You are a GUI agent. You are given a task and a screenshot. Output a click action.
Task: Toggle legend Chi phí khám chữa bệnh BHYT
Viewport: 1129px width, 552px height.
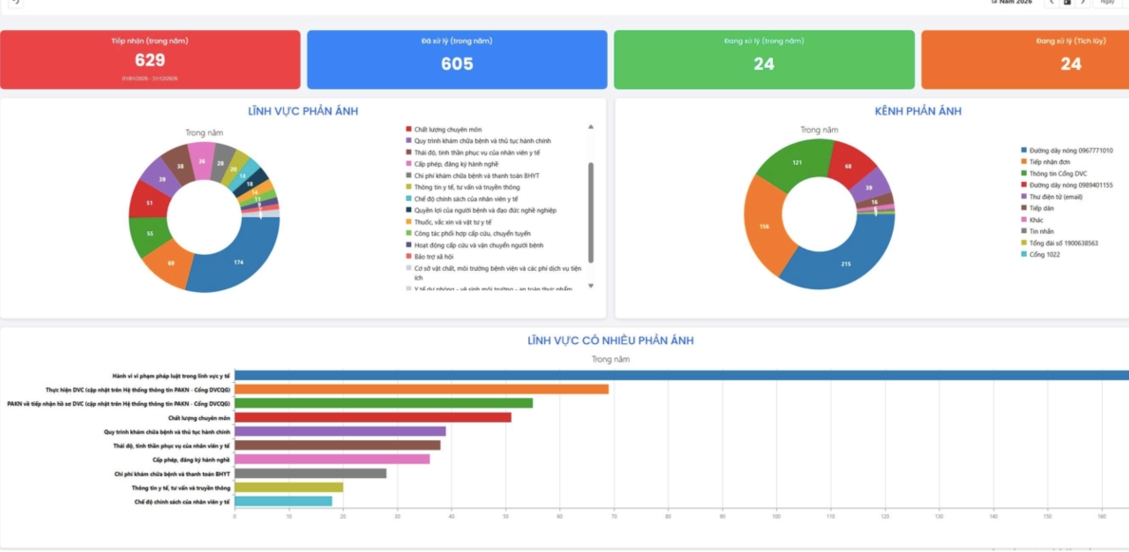(472, 176)
